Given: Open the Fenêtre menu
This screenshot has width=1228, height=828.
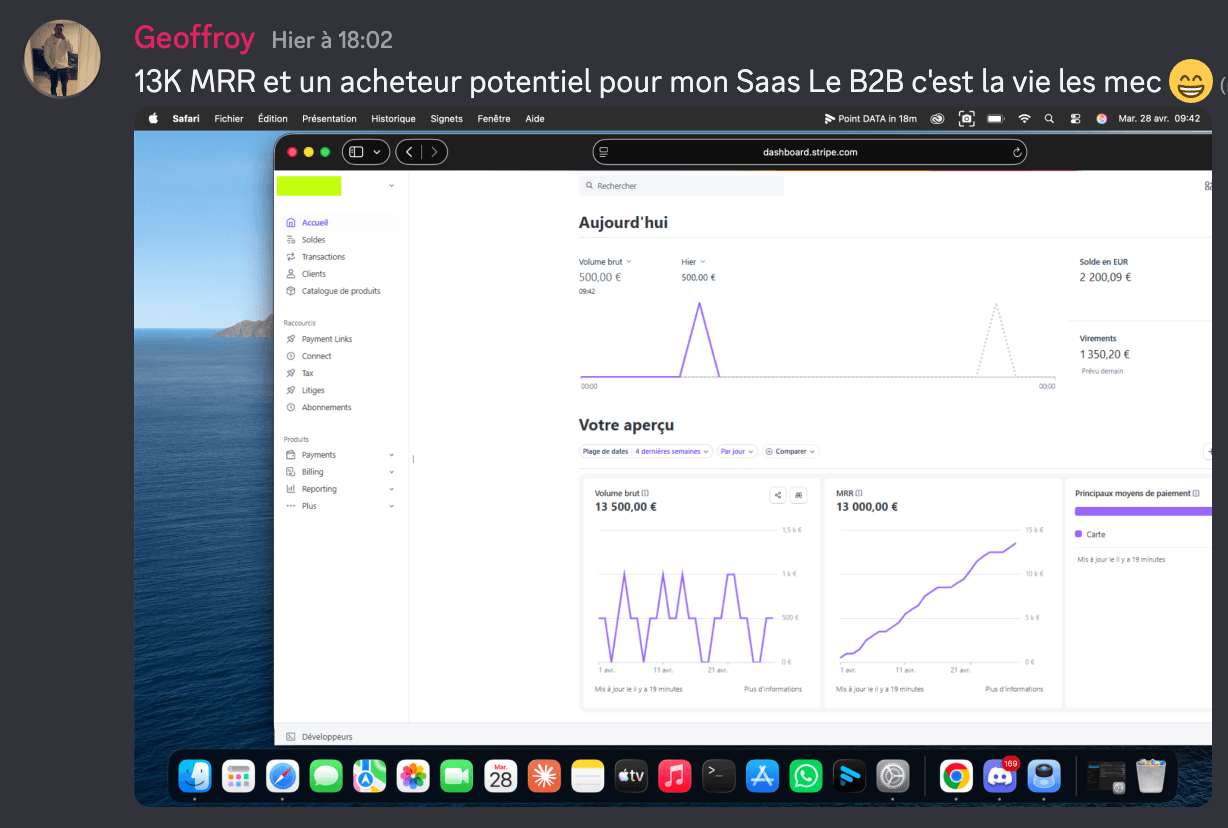Looking at the screenshot, I should [x=494, y=118].
